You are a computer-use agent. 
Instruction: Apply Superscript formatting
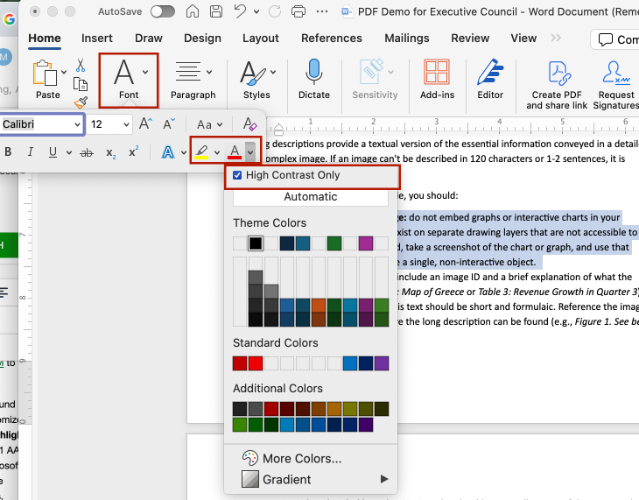coord(133,152)
